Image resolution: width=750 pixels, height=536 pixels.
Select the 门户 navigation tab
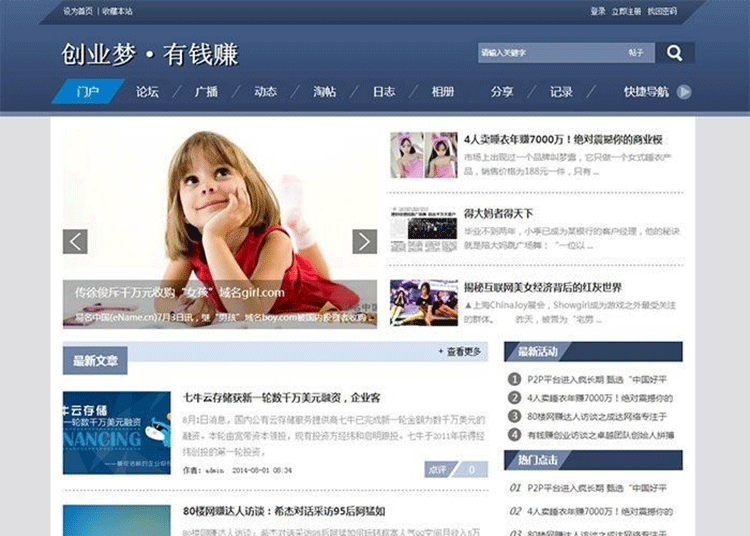[88, 91]
